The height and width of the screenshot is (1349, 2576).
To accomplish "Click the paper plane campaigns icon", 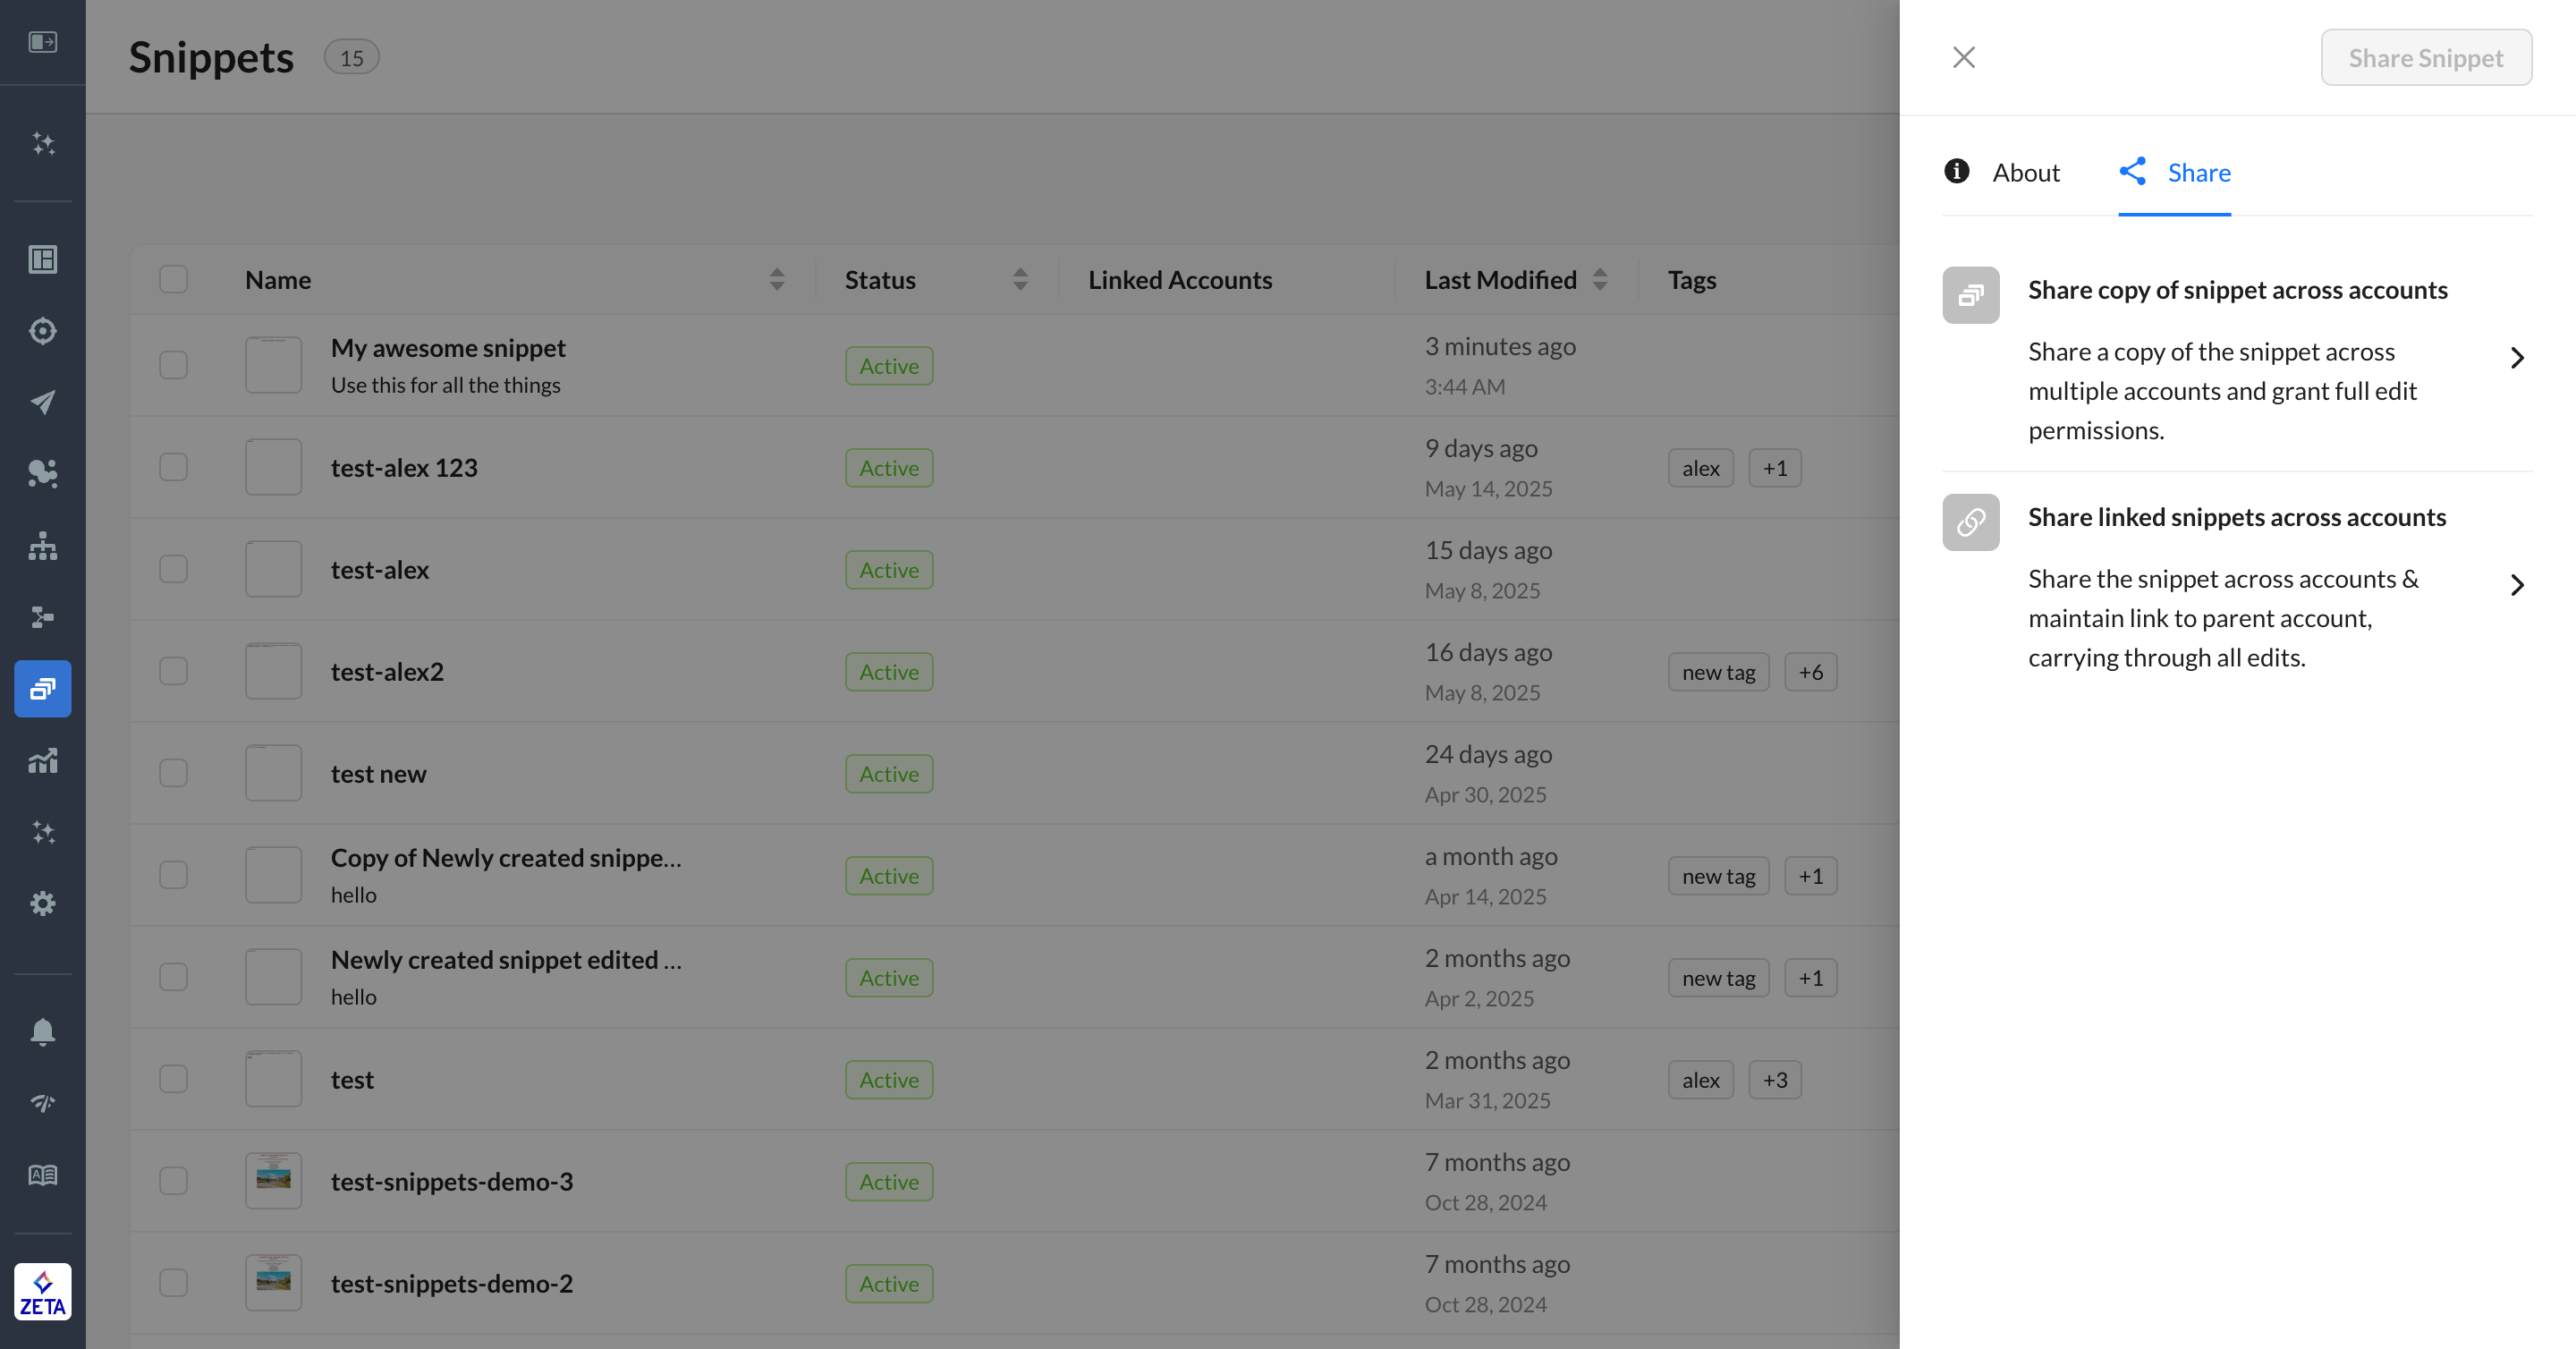I will pos(42,402).
